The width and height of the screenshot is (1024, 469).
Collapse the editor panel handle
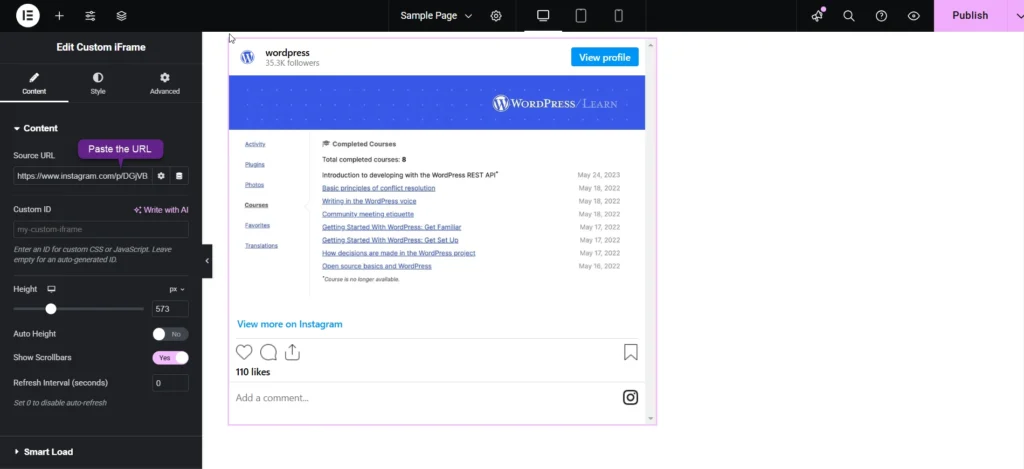(207, 261)
